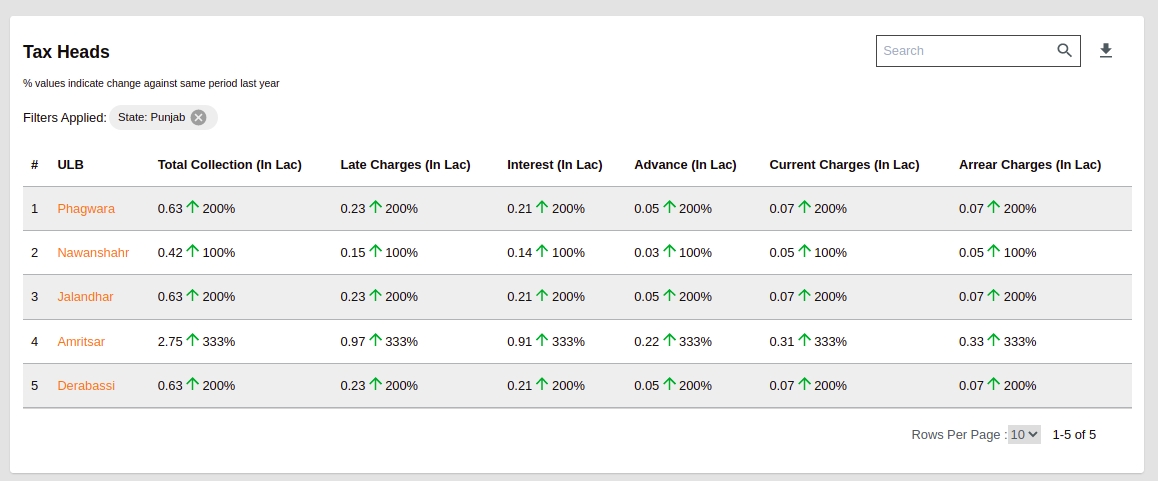Image resolution: width=1158 pixels, height=481 pixels.
Task: Click green arrow in Phagwara Total Collection
Action: [193, 208]
